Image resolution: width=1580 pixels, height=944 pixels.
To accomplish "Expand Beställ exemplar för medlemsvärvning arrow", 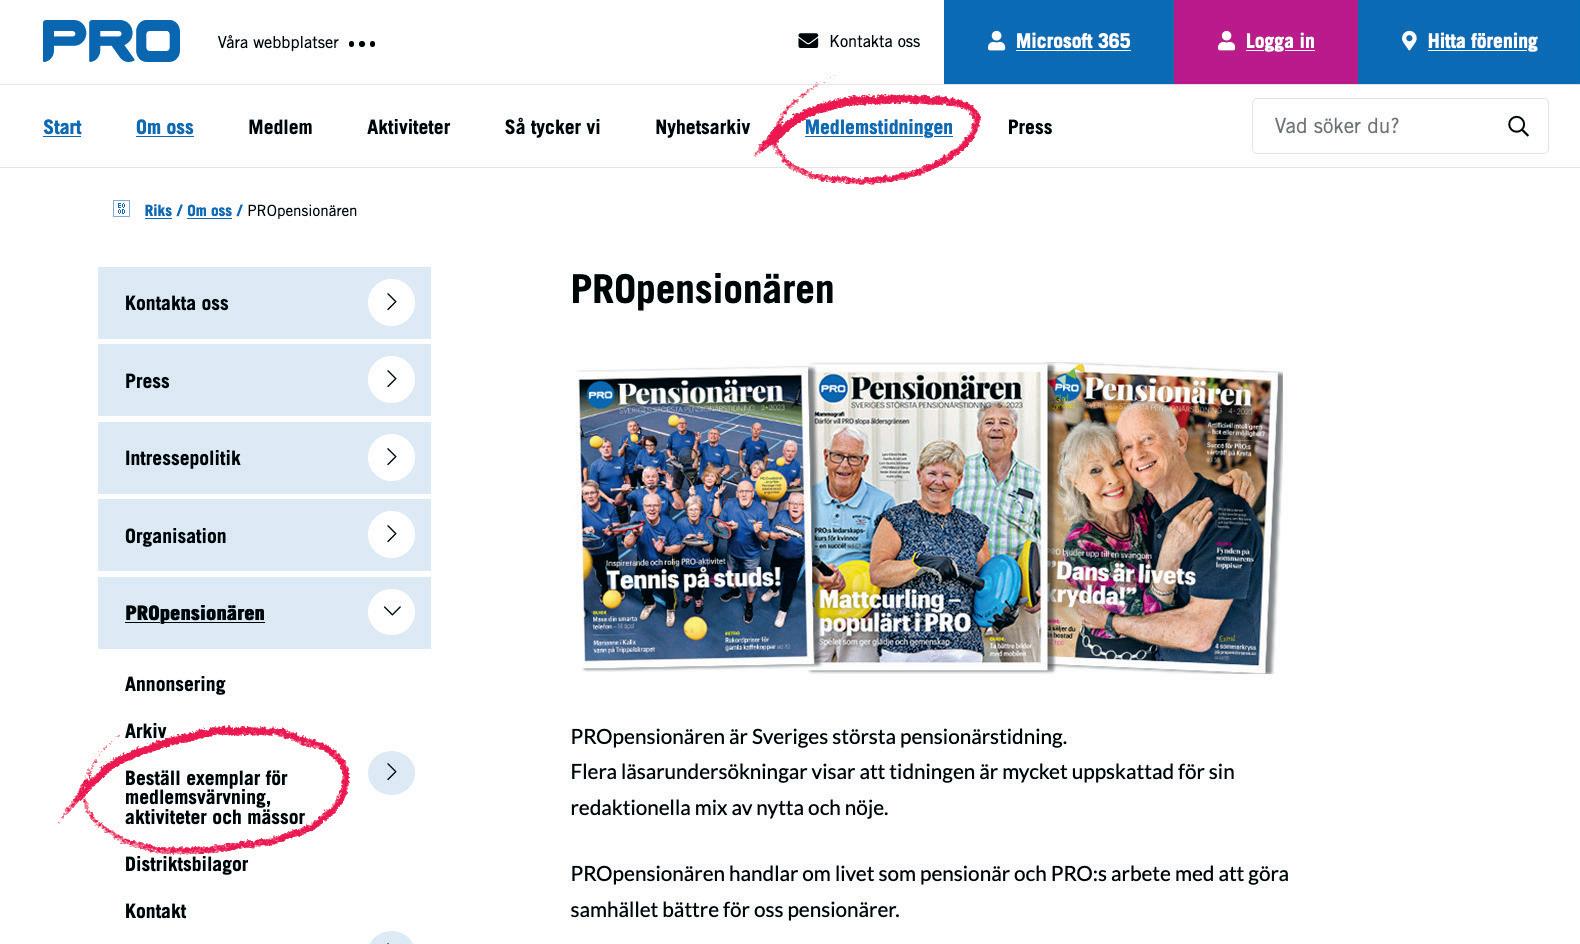I will click(x=391, y=772).
